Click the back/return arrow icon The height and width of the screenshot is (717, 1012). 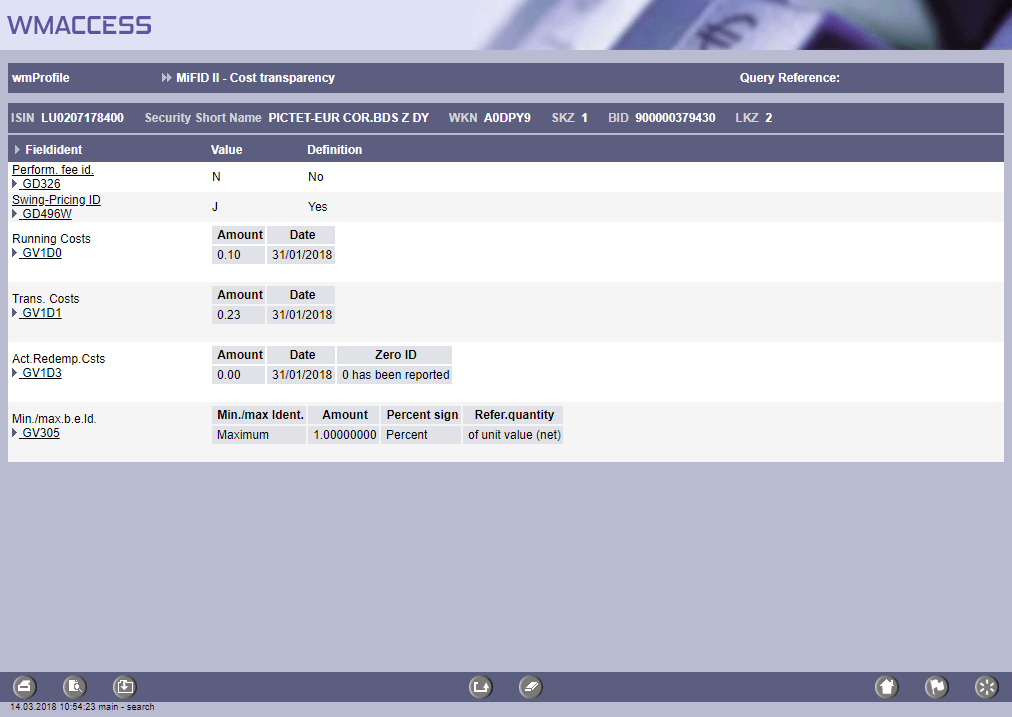[481, 687]
